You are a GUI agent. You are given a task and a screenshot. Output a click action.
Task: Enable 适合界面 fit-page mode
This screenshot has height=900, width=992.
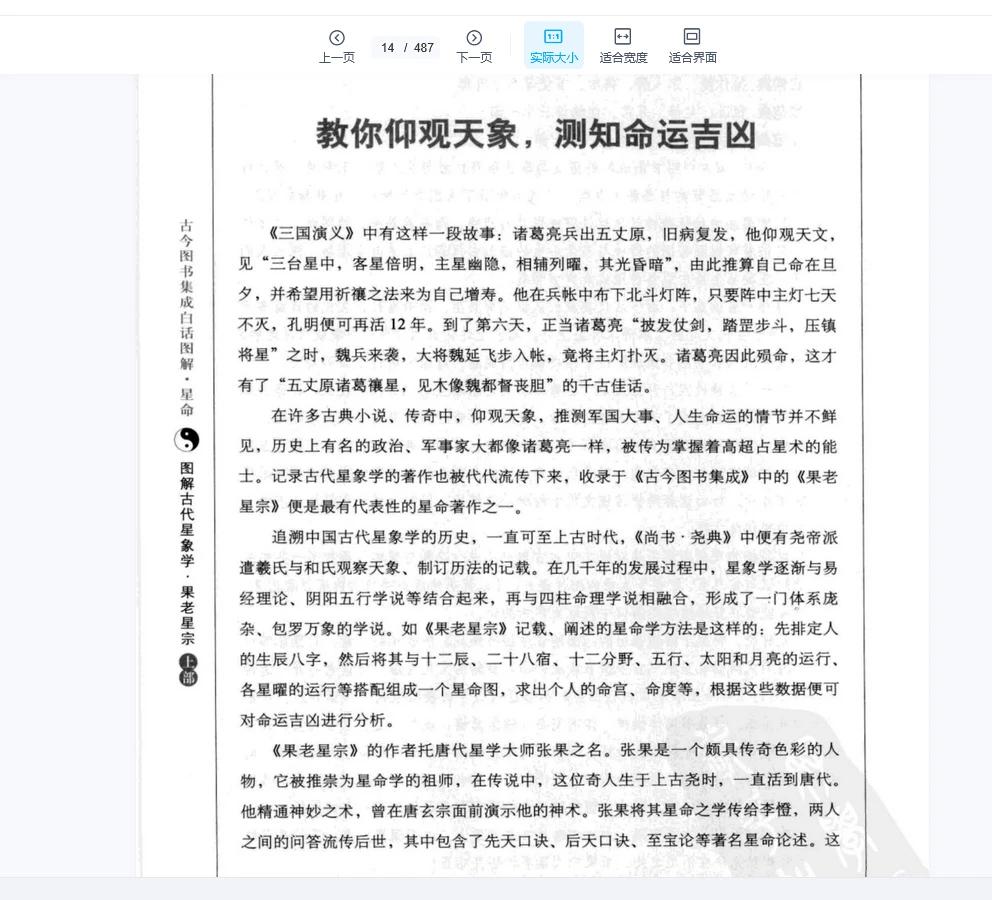click(x=691, y=44)
